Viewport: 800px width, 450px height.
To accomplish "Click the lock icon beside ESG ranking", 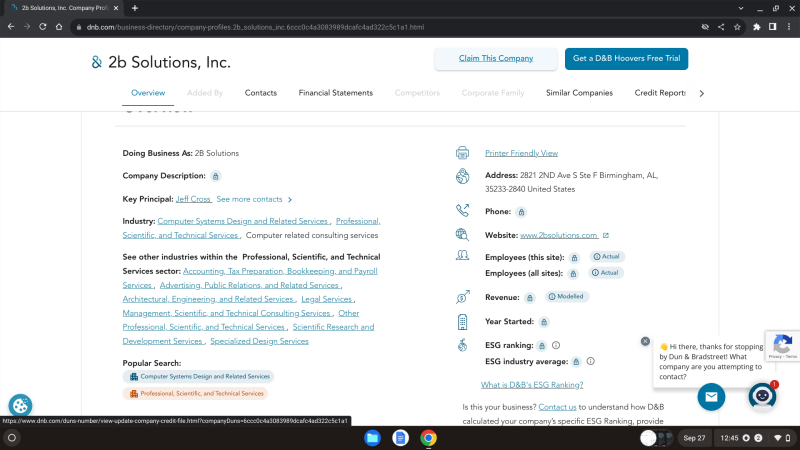I will point(542,346).
